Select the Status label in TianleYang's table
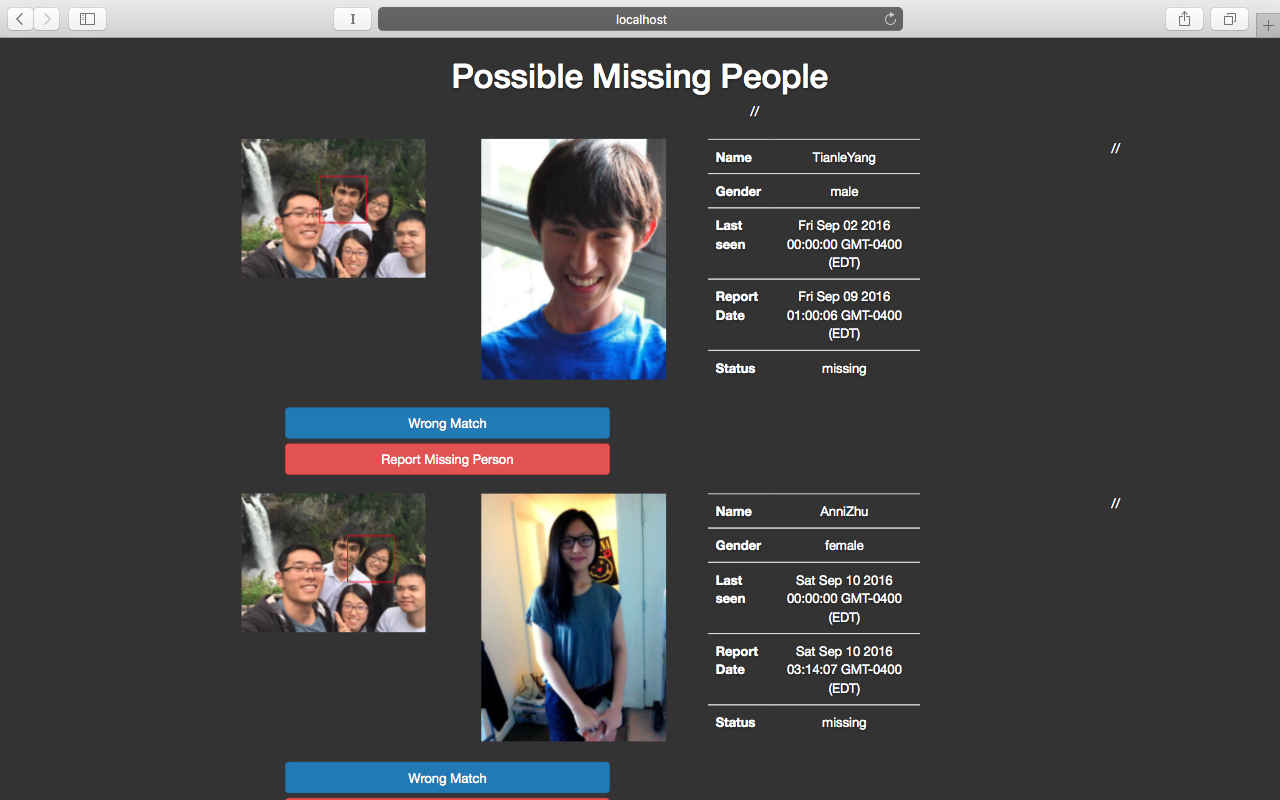 [x=735, y=368]
